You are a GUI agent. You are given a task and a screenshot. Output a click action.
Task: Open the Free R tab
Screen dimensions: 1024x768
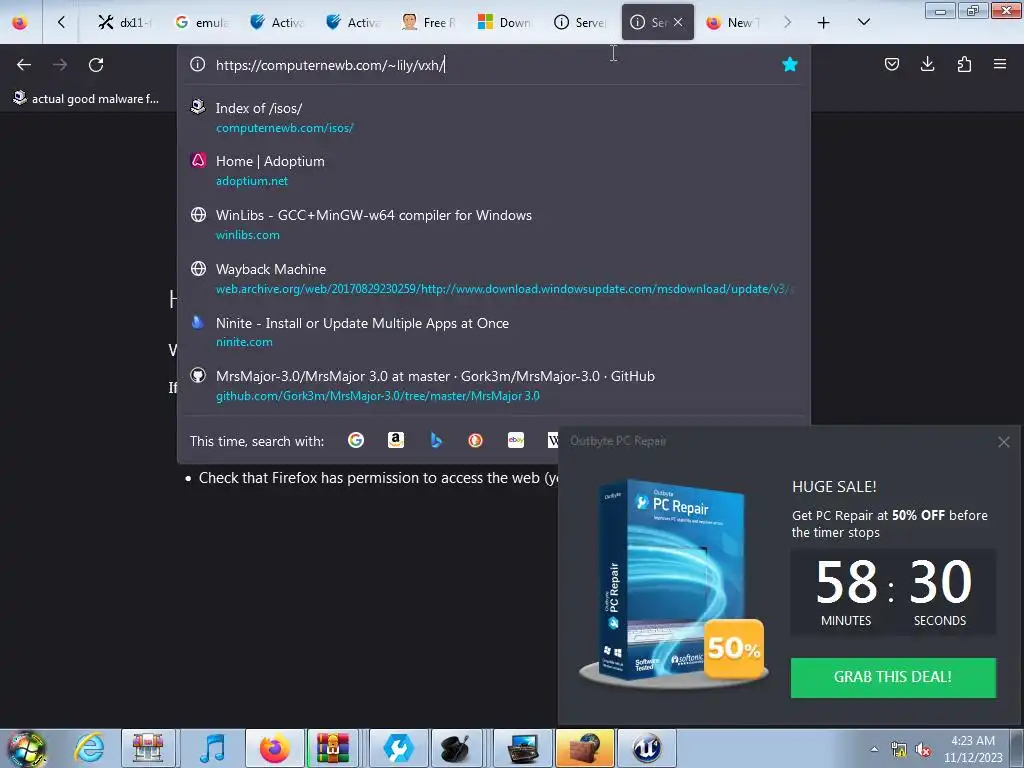pyautogui.click(x=429, y=22)
